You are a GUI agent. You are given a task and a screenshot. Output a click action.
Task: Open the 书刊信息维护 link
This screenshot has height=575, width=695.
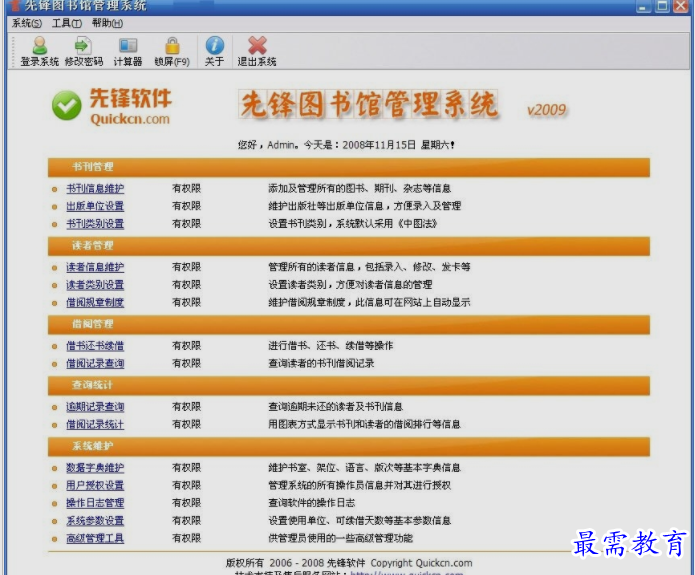[x=95, y=188]
